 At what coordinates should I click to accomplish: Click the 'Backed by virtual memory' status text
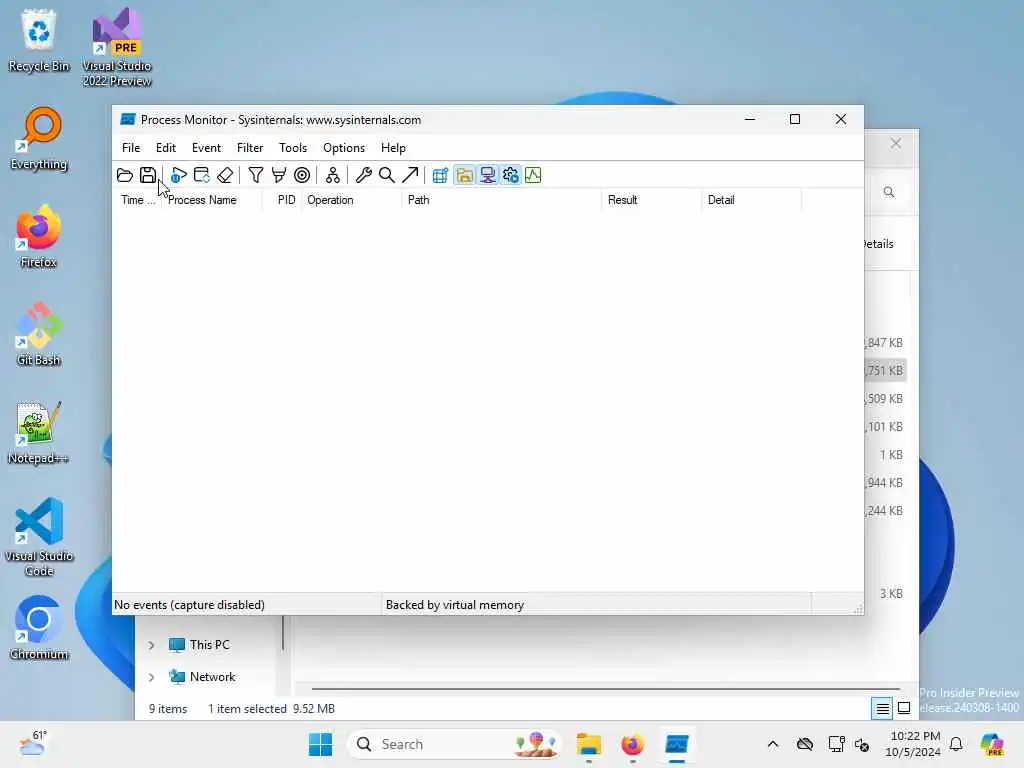coord(455,605)
